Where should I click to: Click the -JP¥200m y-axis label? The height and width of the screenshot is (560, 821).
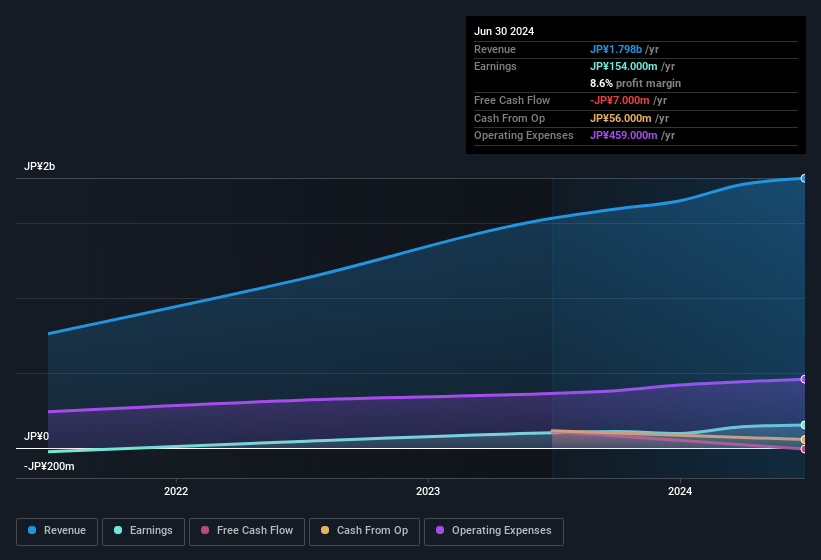click(x=49, y=466)
